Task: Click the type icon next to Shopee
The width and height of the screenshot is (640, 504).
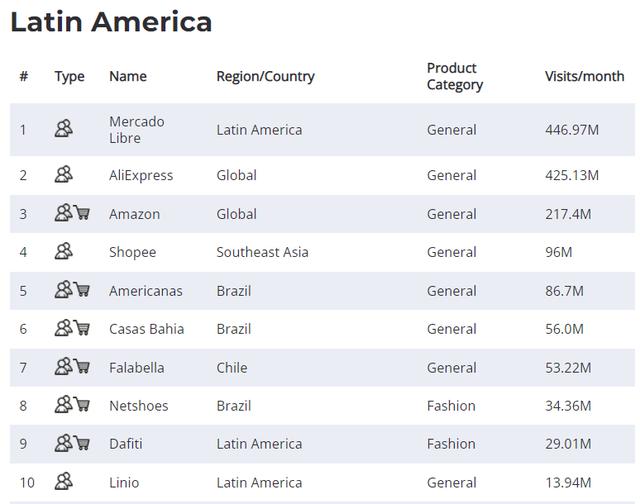Action: pyautogui.click(x=64, y=251)
